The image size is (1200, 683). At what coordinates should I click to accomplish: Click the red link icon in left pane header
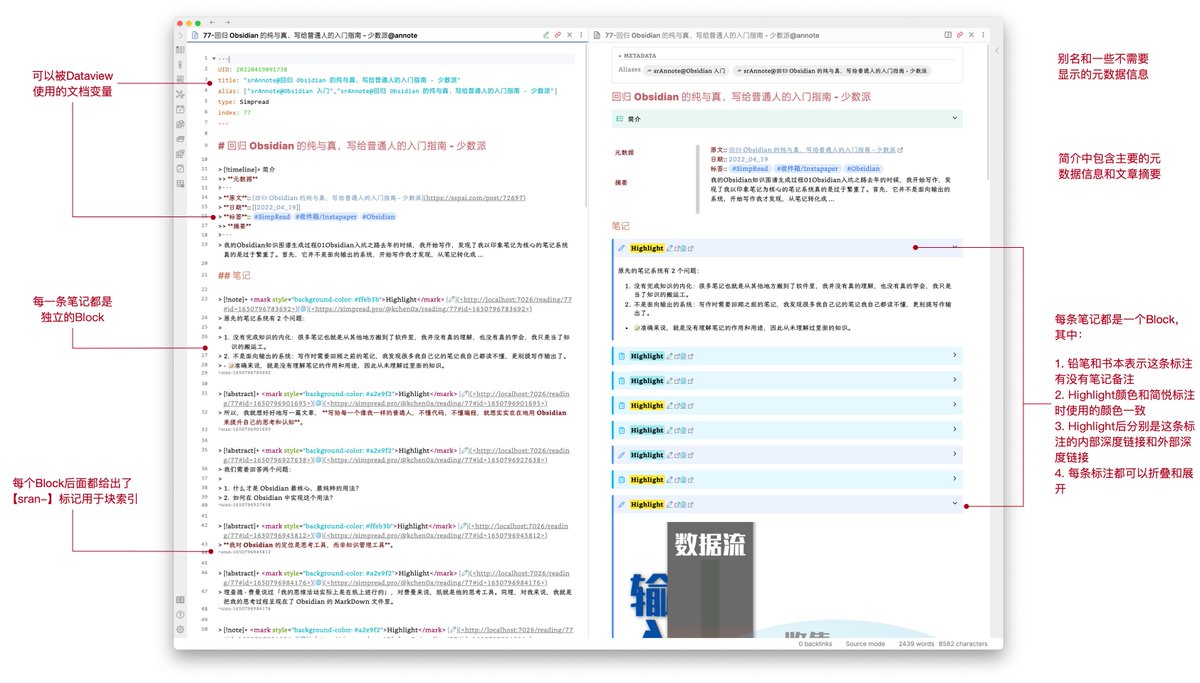558,35
